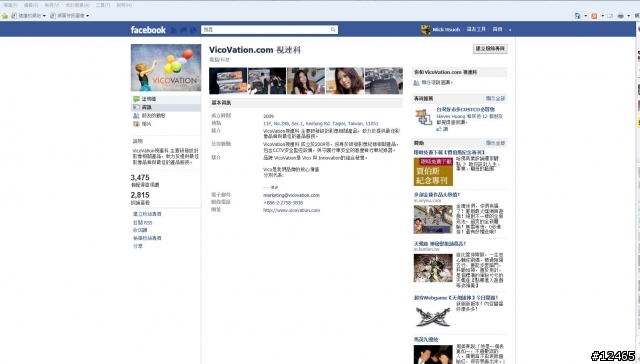Open the browser Edit (E) menu

click(x=31, y=5)
